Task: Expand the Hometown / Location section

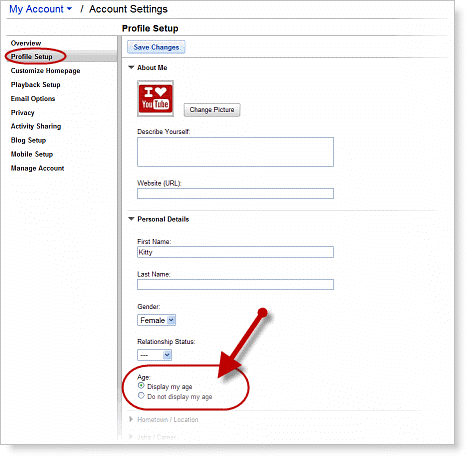Action: (x=164, y=419)
